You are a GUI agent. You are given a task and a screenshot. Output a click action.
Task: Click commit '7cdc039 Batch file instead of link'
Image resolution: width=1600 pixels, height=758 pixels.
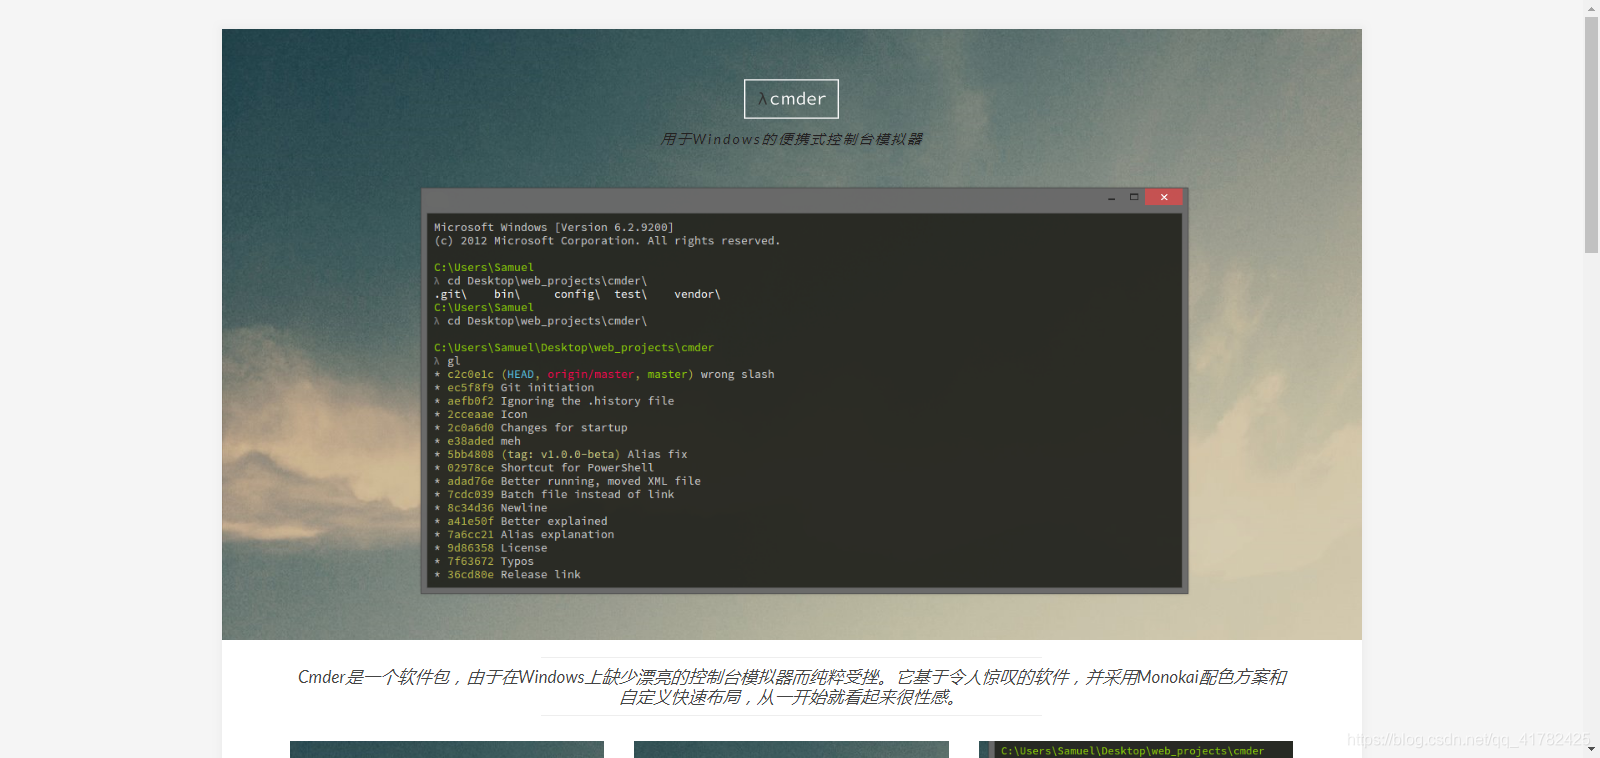(x=554, y=495)
